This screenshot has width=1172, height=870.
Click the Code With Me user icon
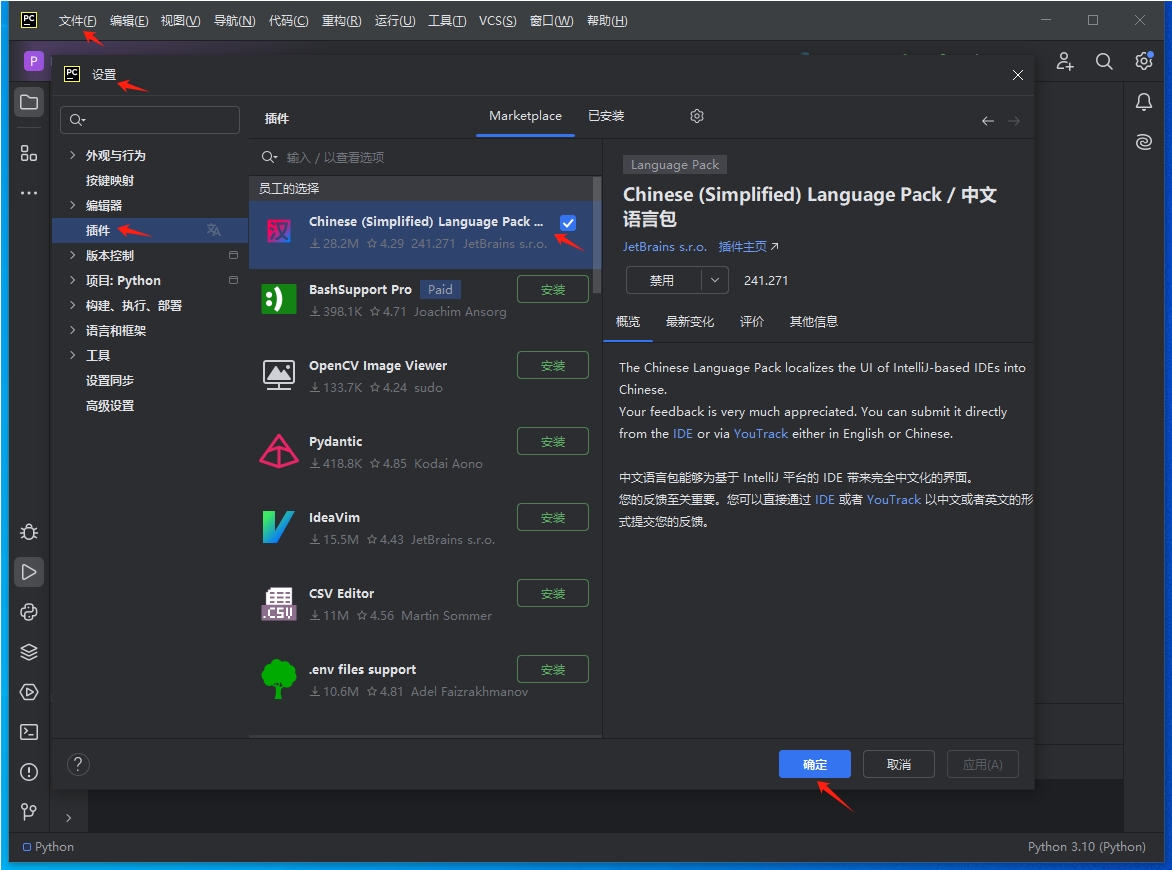(x=1065, y=61)
